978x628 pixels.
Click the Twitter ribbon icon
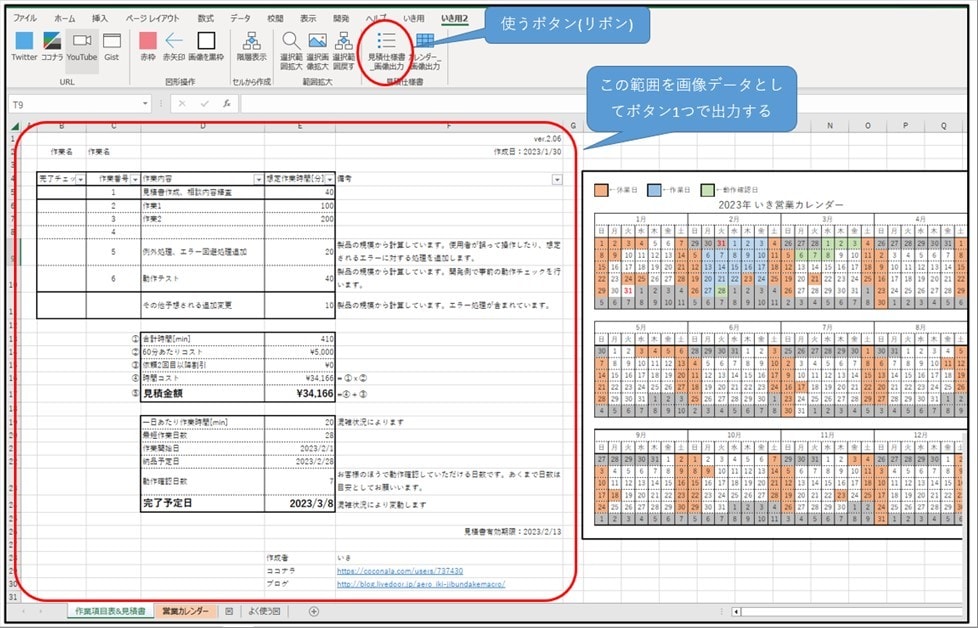[24, 46]
